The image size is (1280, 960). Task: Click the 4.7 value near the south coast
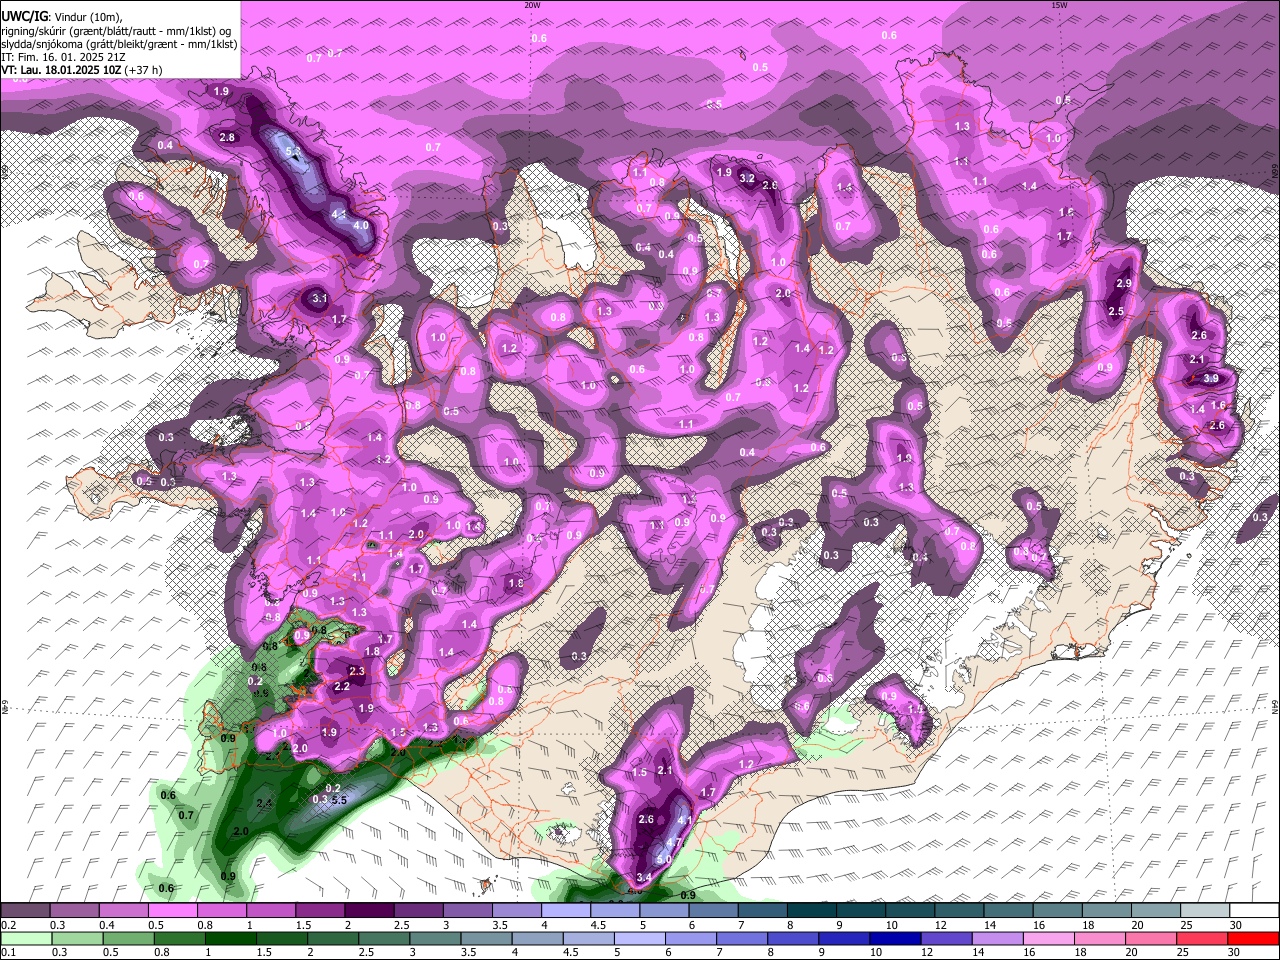[673, 842]
